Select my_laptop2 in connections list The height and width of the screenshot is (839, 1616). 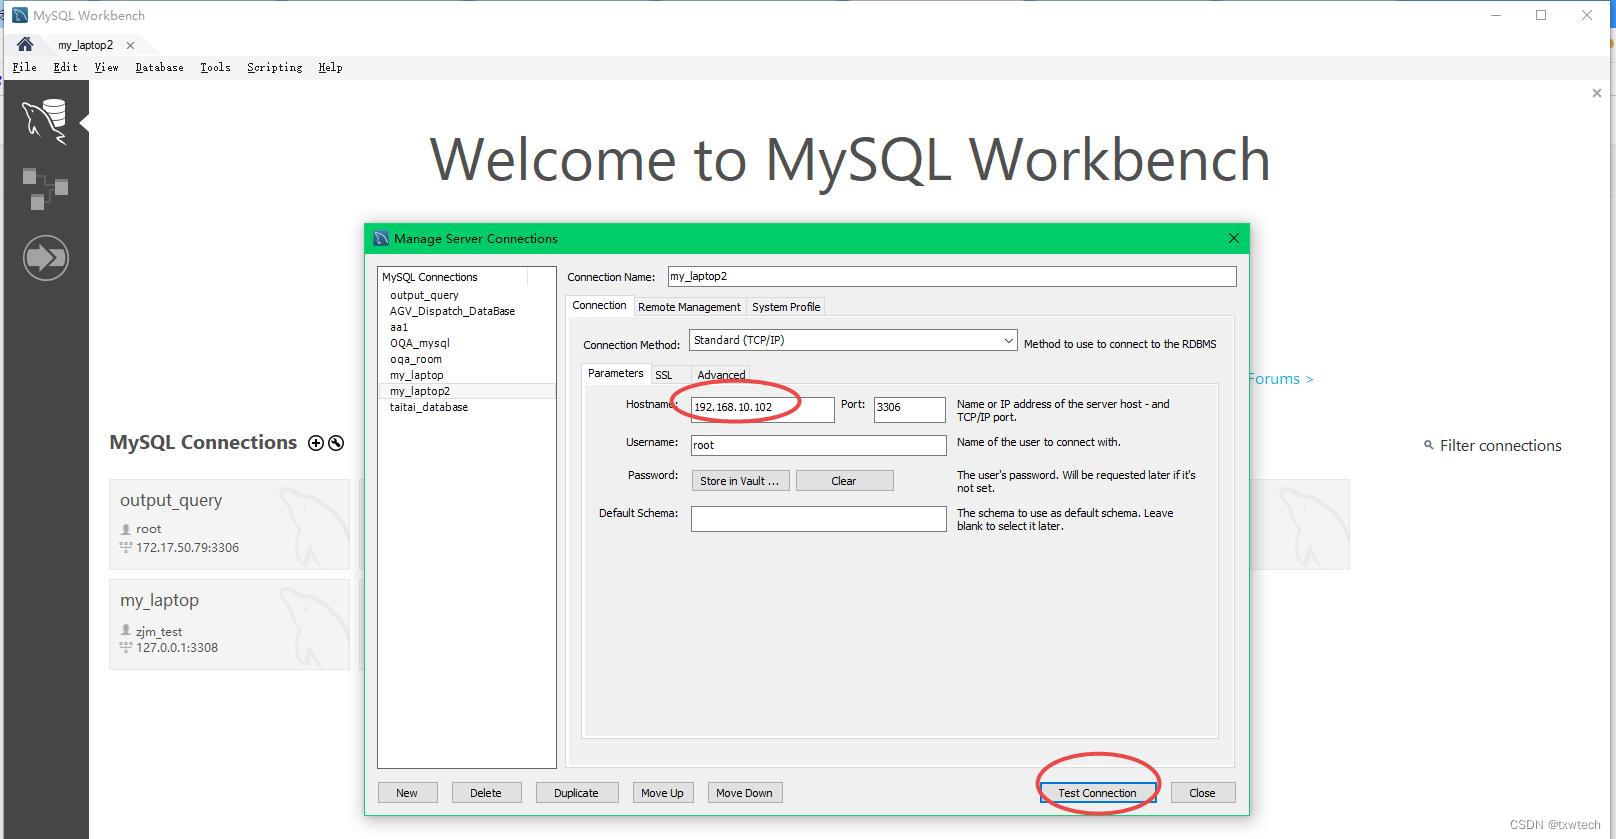coord(420,391)
